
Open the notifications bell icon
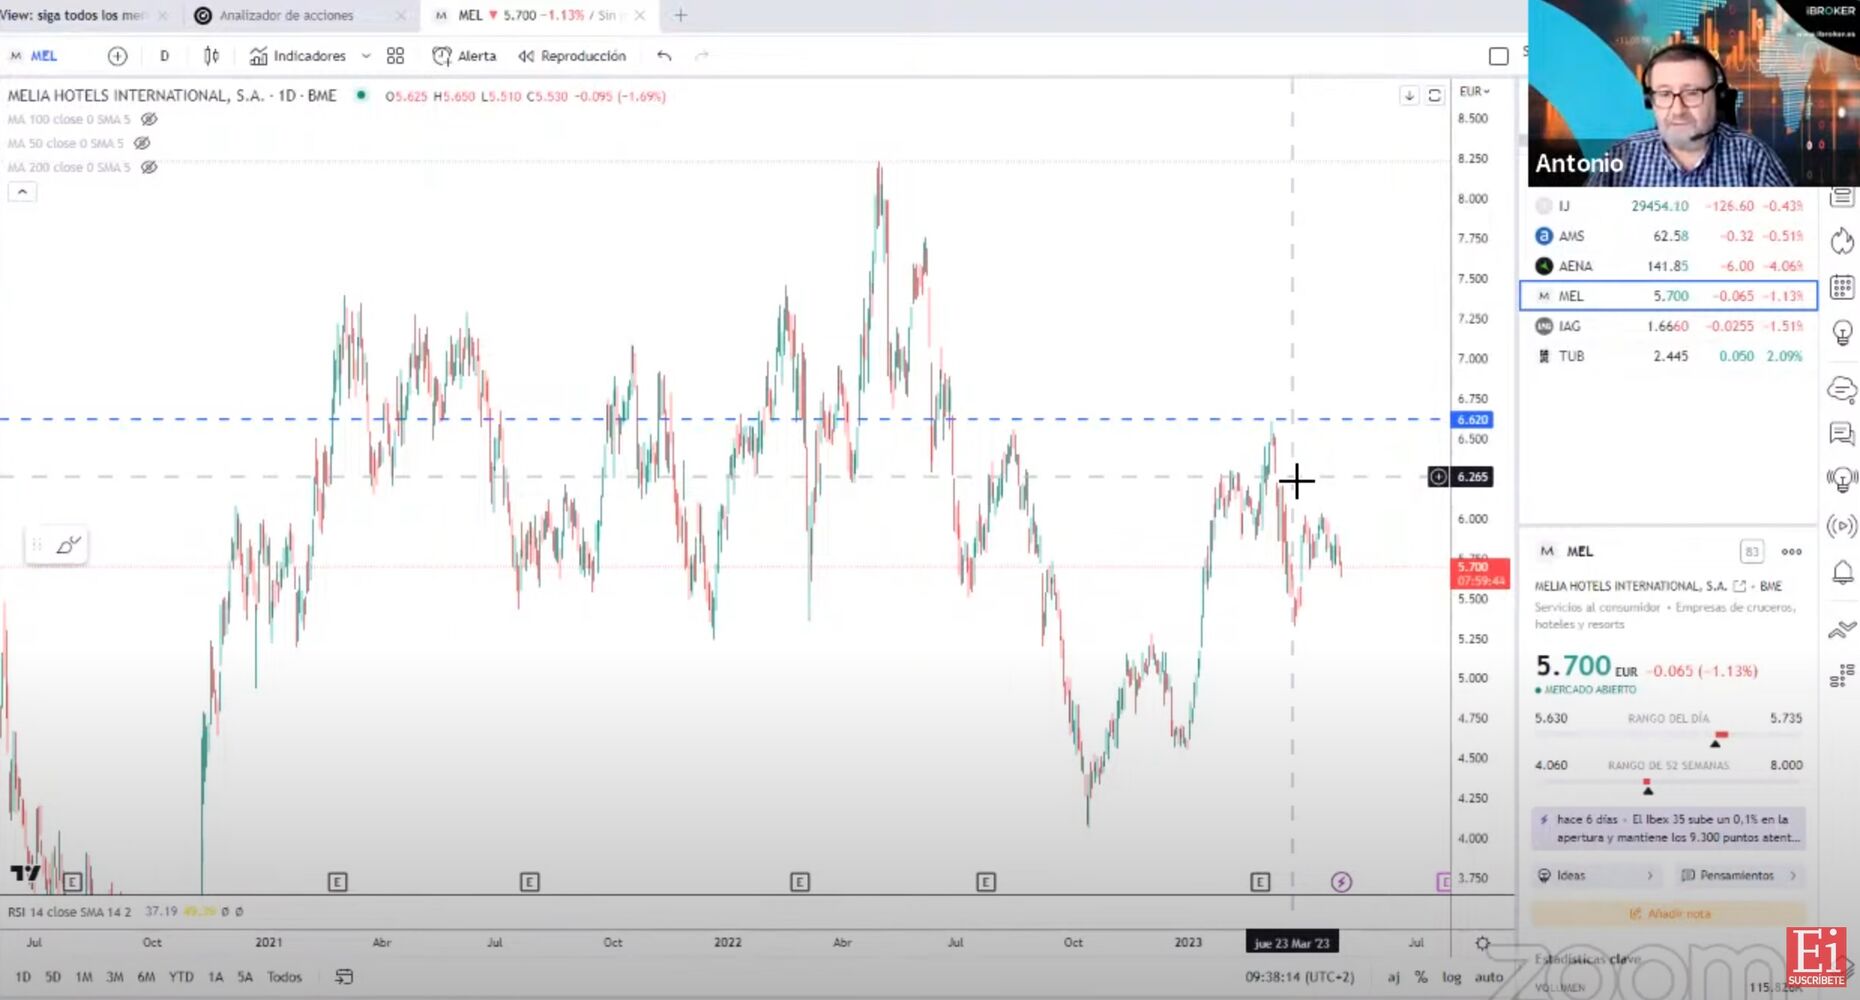(1842, 572)
